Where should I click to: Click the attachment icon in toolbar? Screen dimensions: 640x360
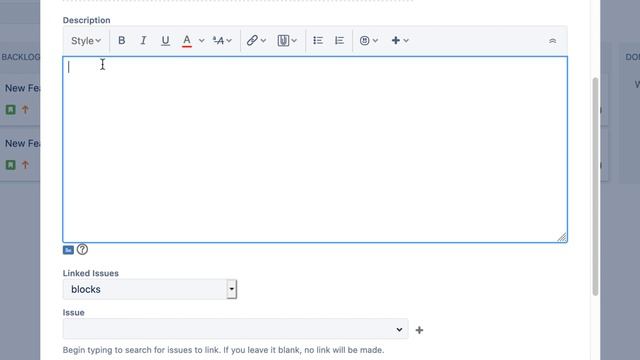[283, 40]
